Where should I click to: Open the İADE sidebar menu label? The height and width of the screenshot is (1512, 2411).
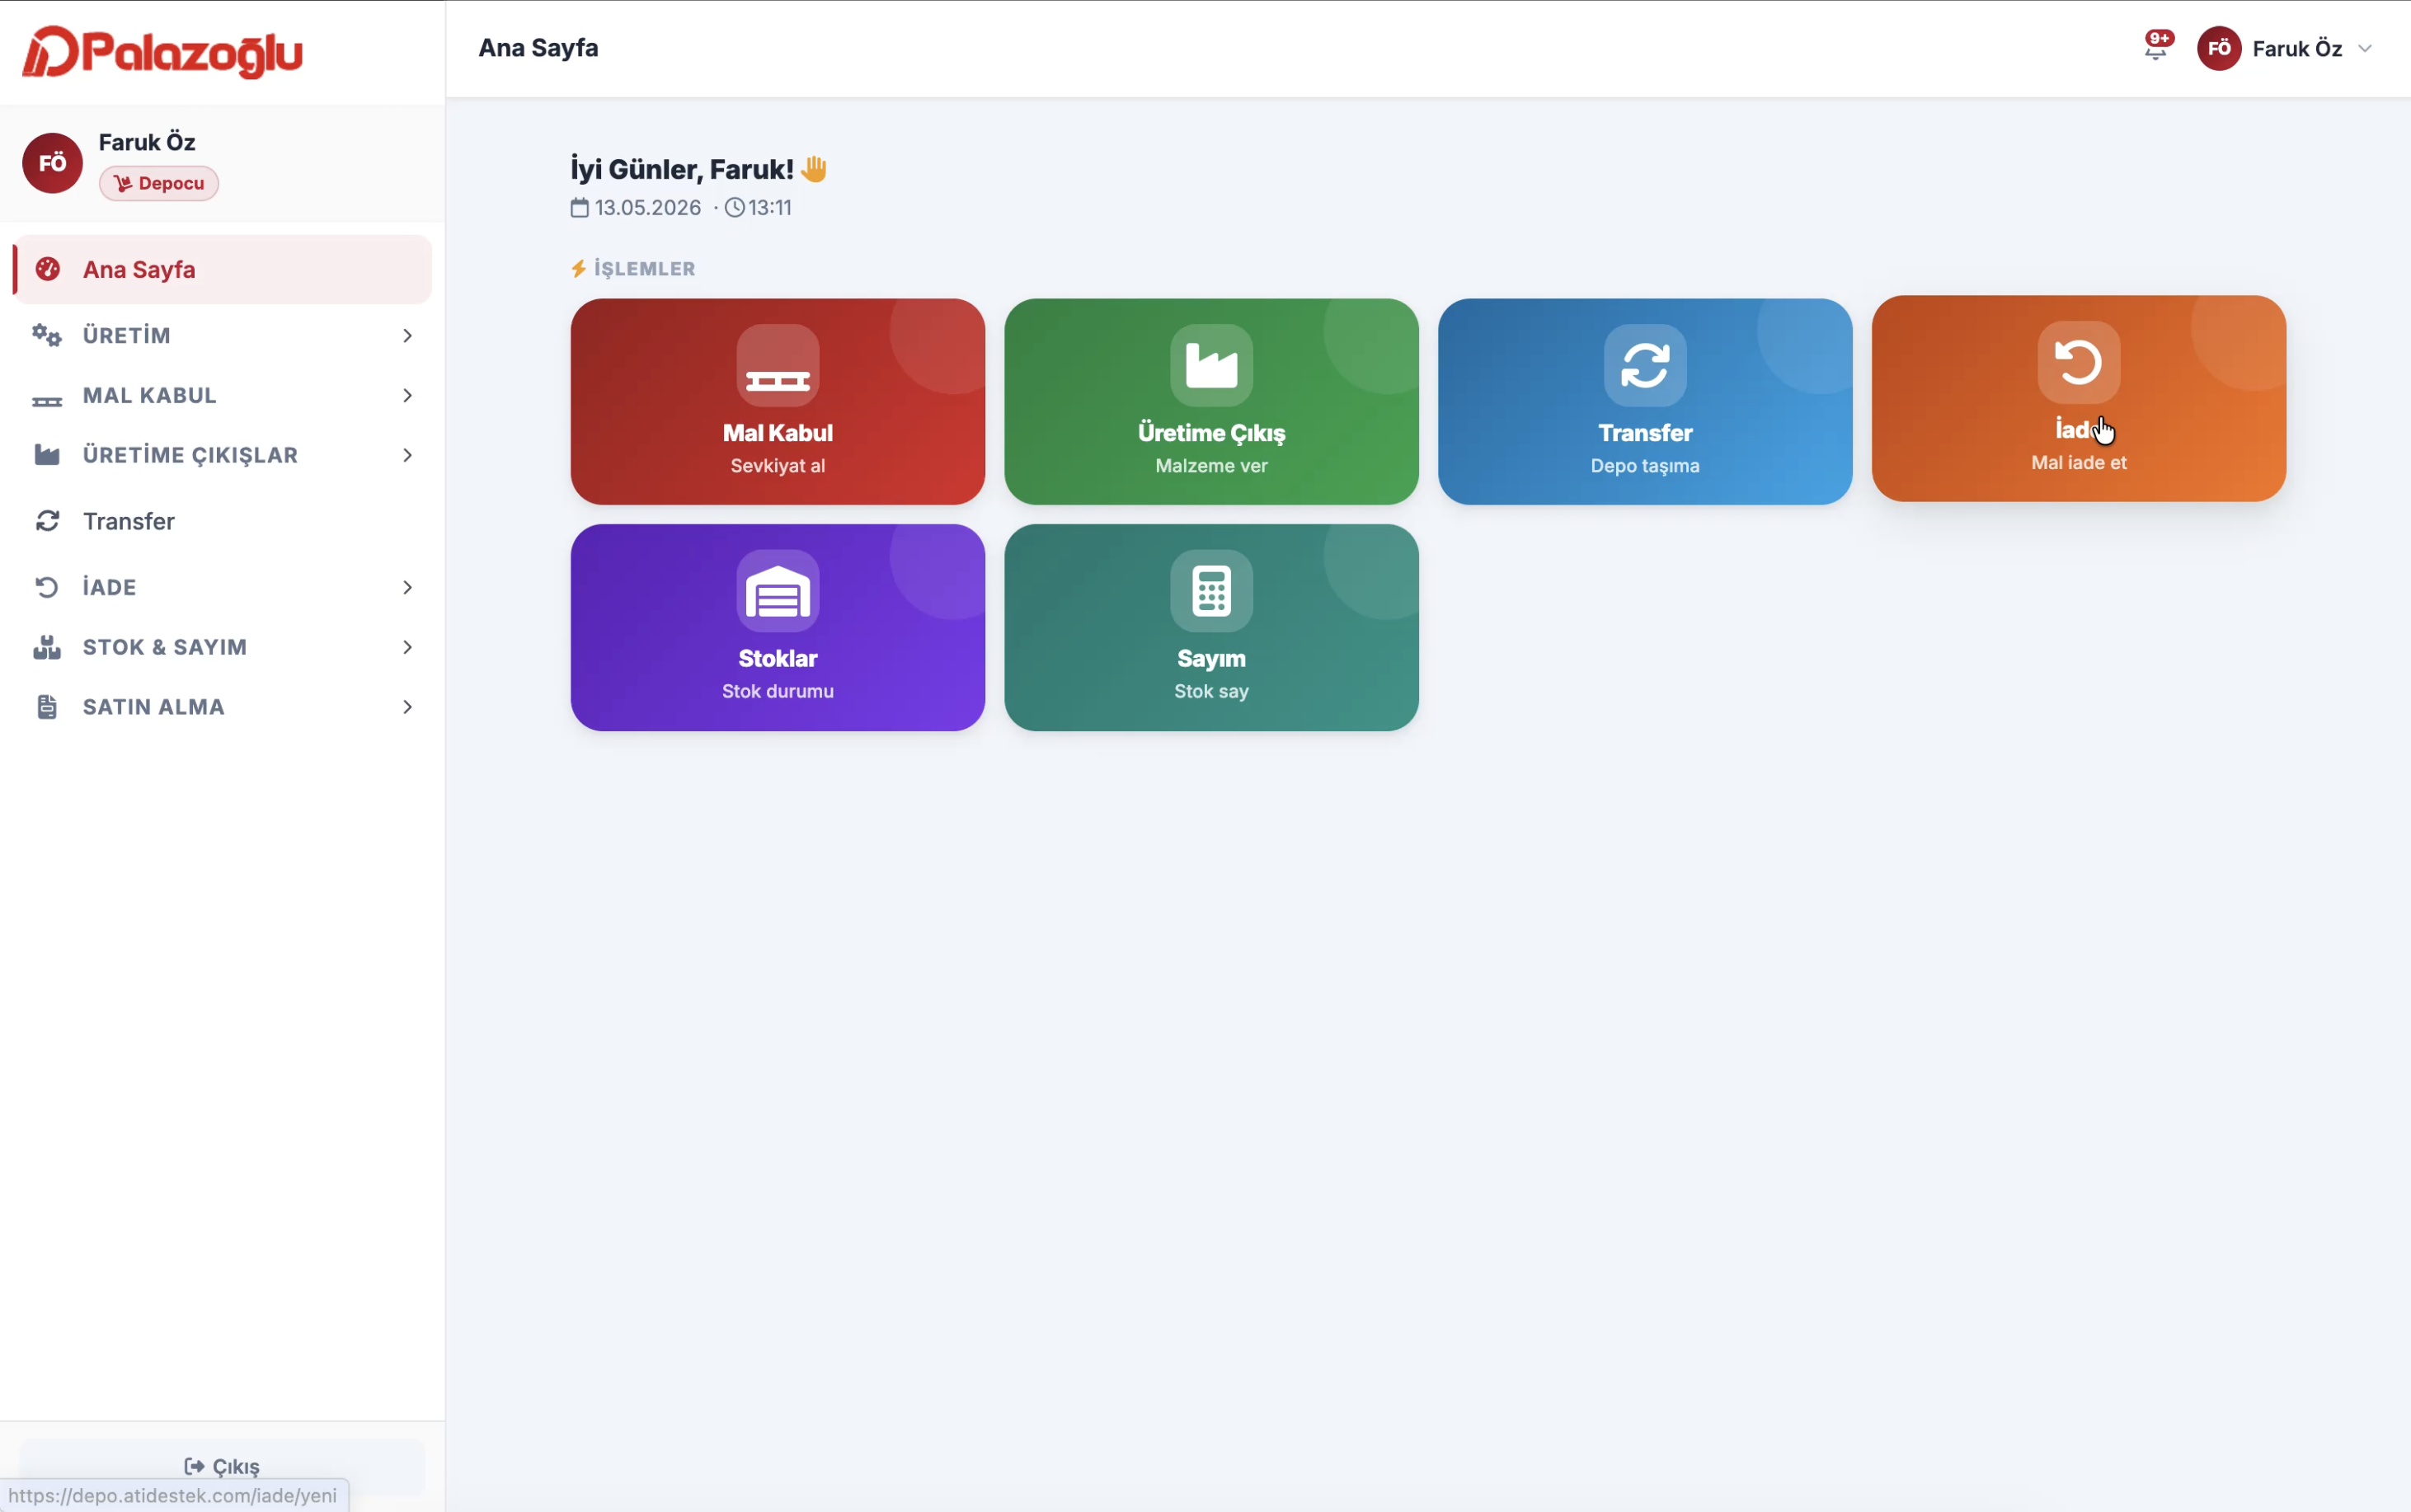tap(110, 587)
